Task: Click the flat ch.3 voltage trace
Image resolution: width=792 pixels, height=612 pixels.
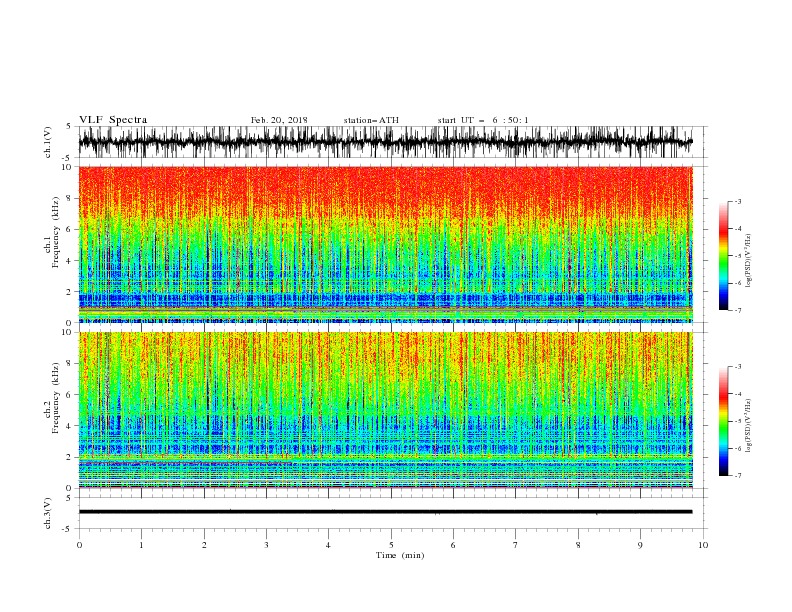Action: [x=385, y=512]
